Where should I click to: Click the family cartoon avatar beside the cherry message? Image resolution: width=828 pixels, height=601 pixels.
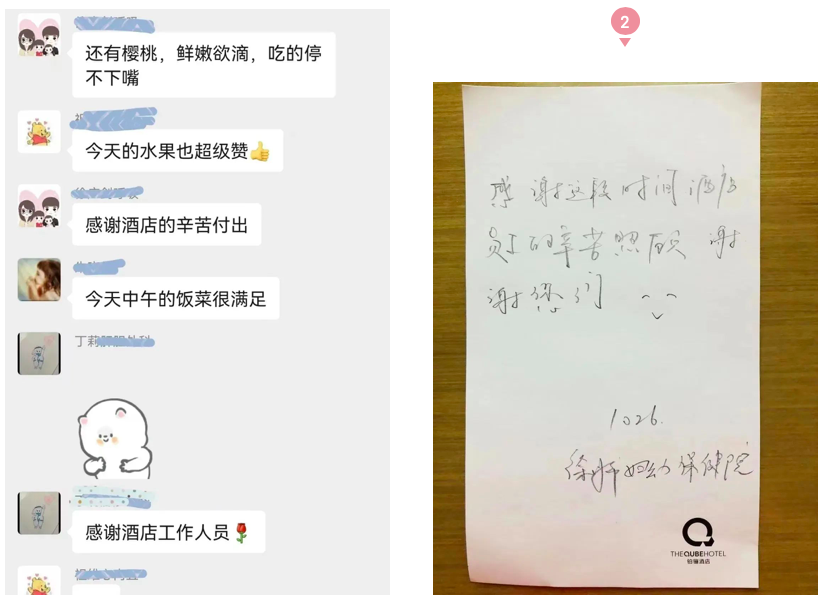[x=39, y=35]
